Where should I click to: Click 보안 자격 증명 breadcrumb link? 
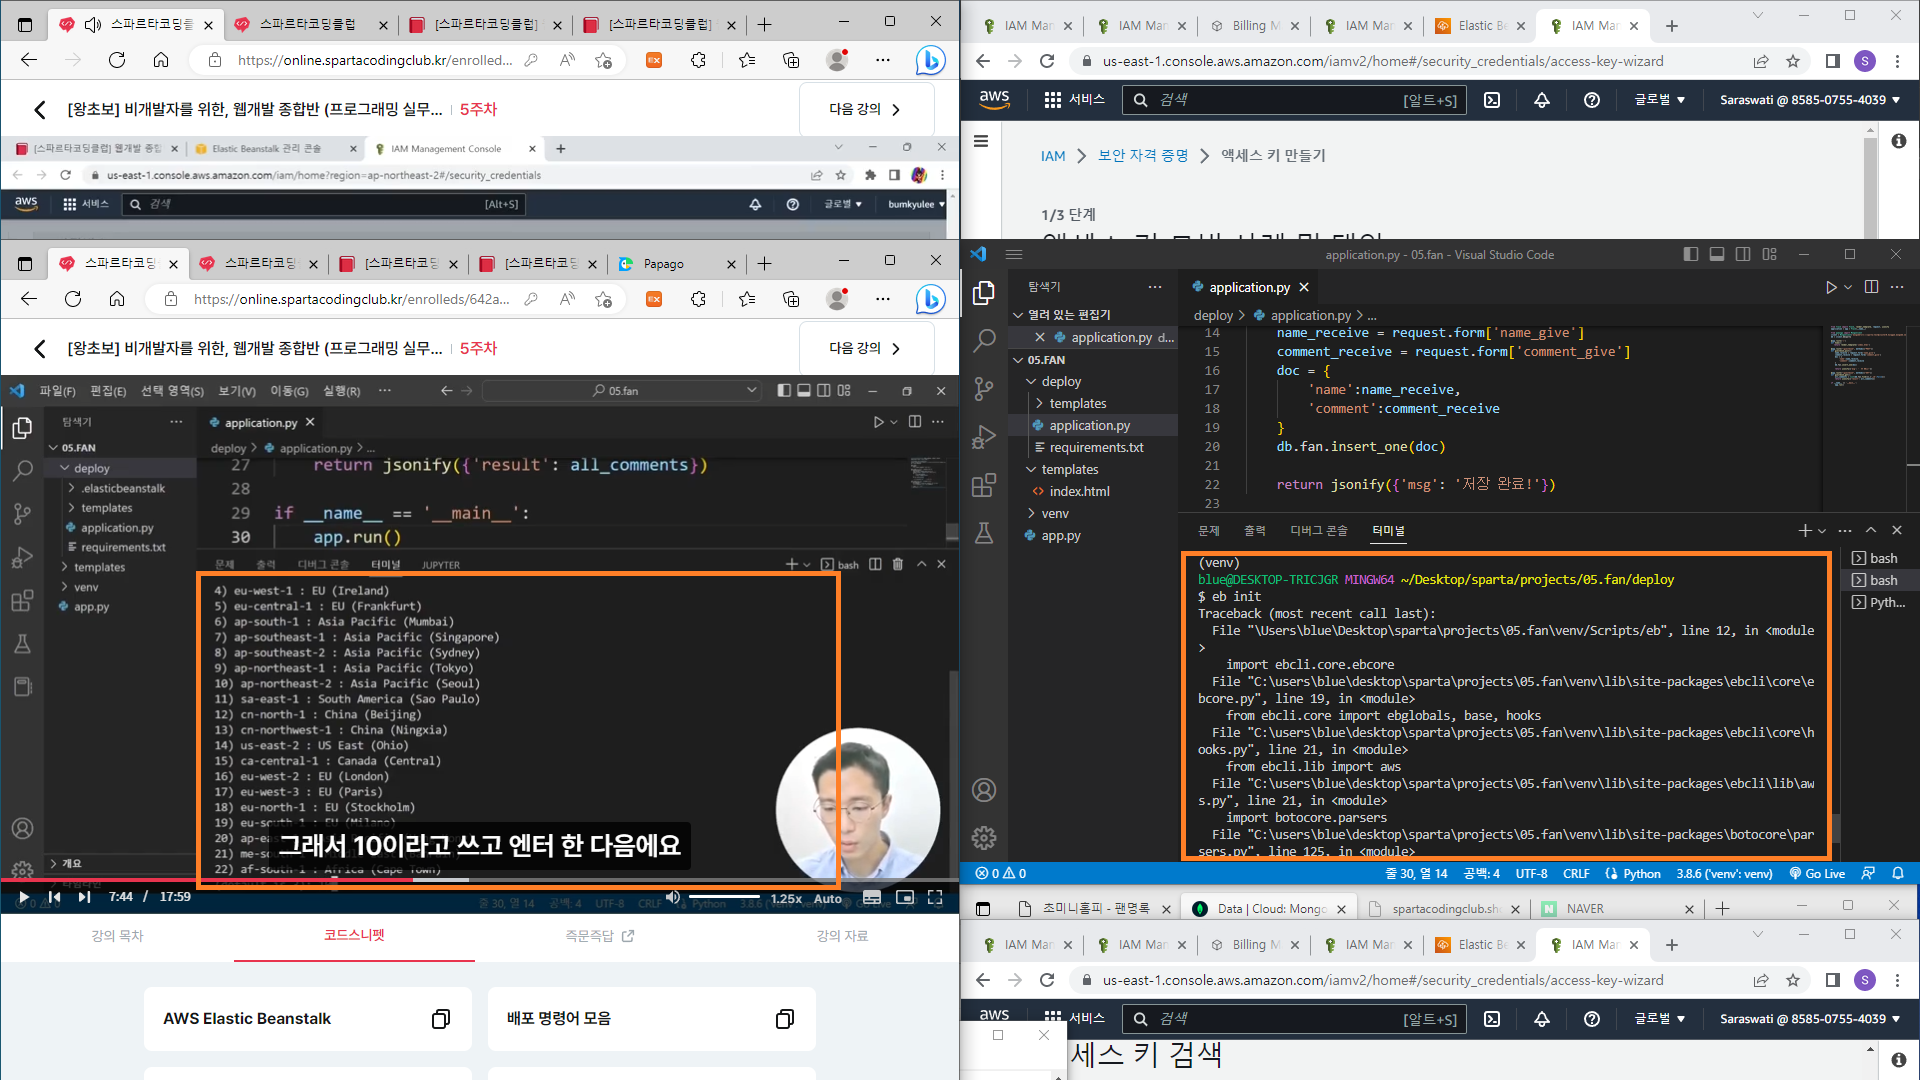[1143, 156]
